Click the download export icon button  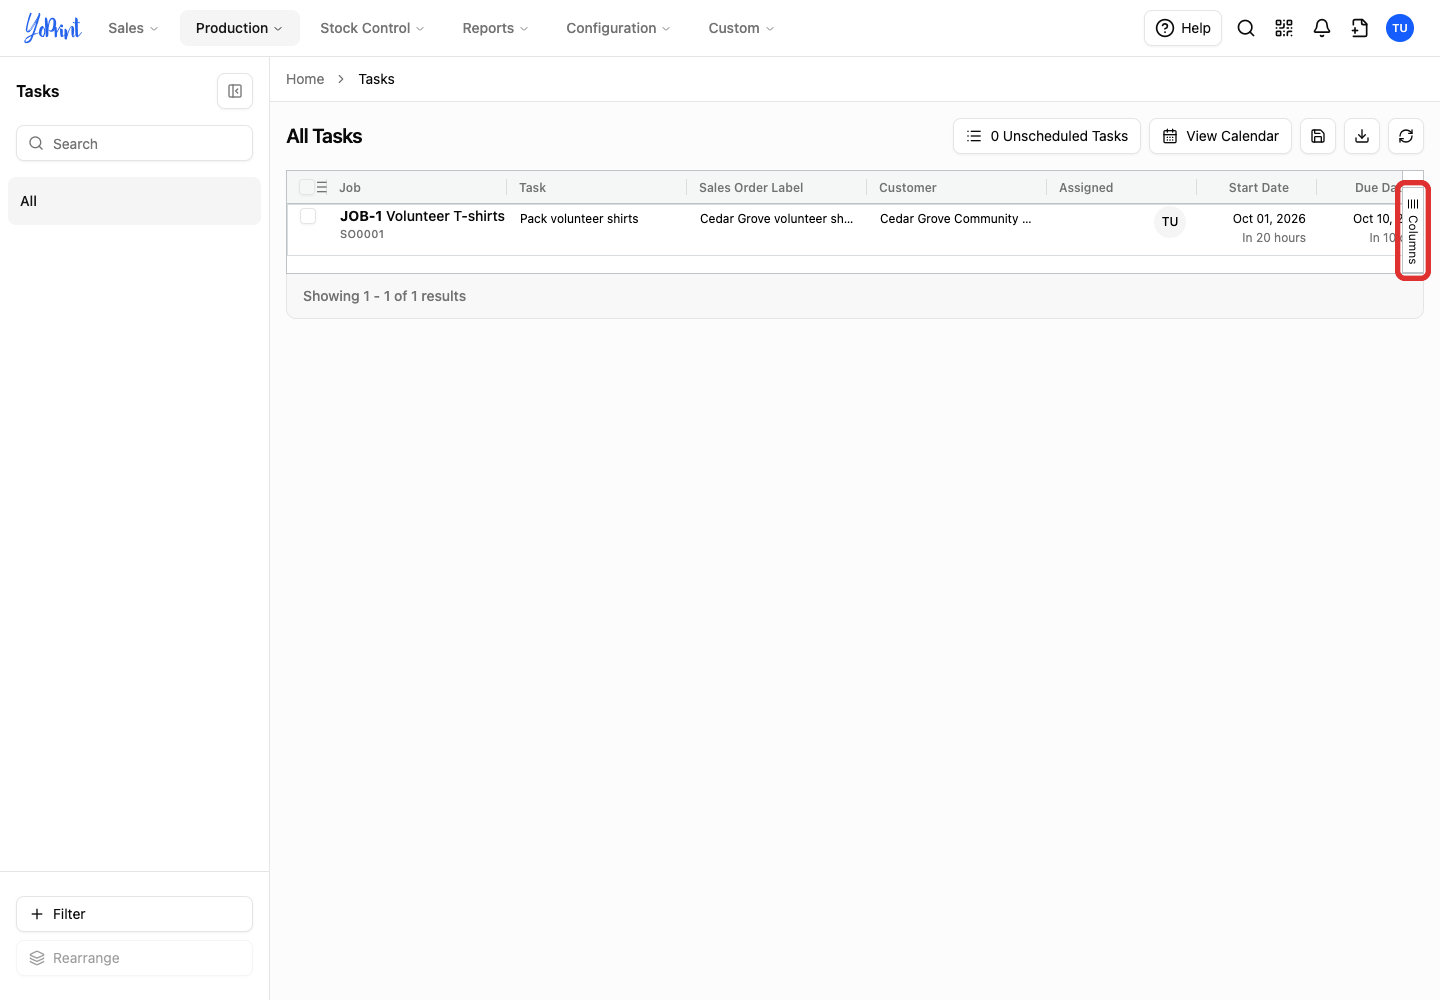[x=1362, y=136]
